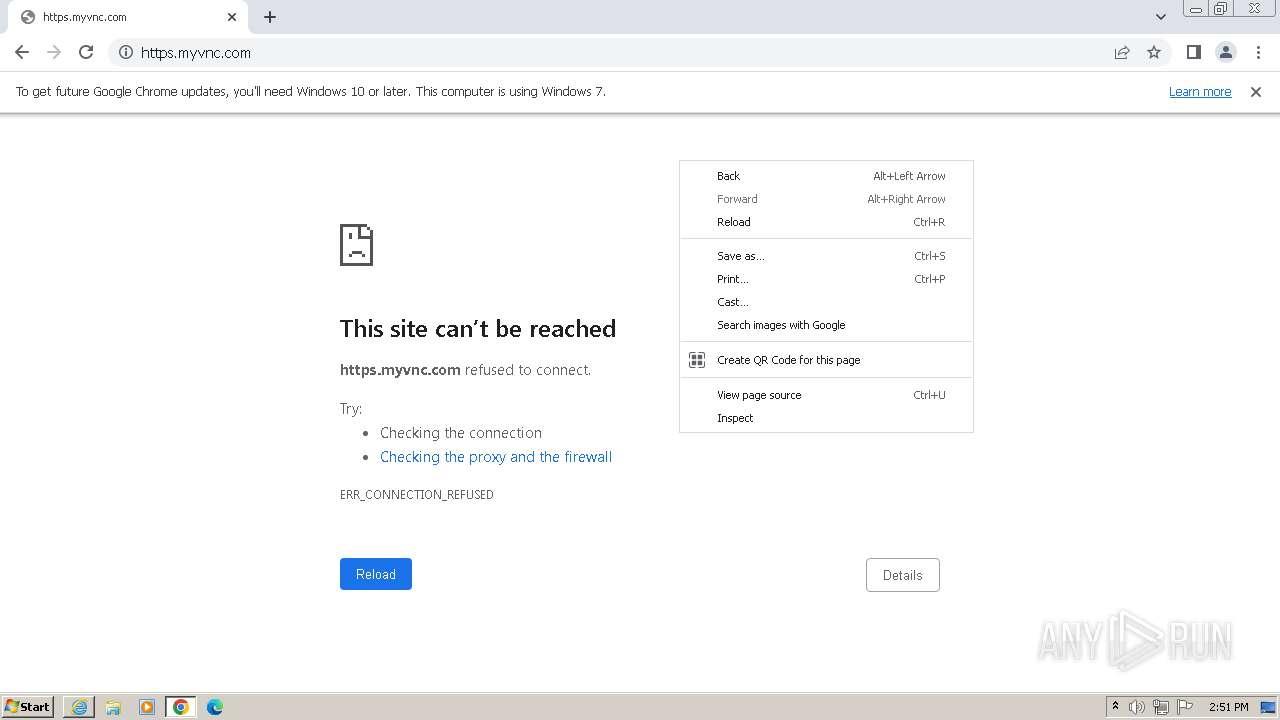Choose Cast... from context menu
Screen dimensions: 1280x720
826,302
